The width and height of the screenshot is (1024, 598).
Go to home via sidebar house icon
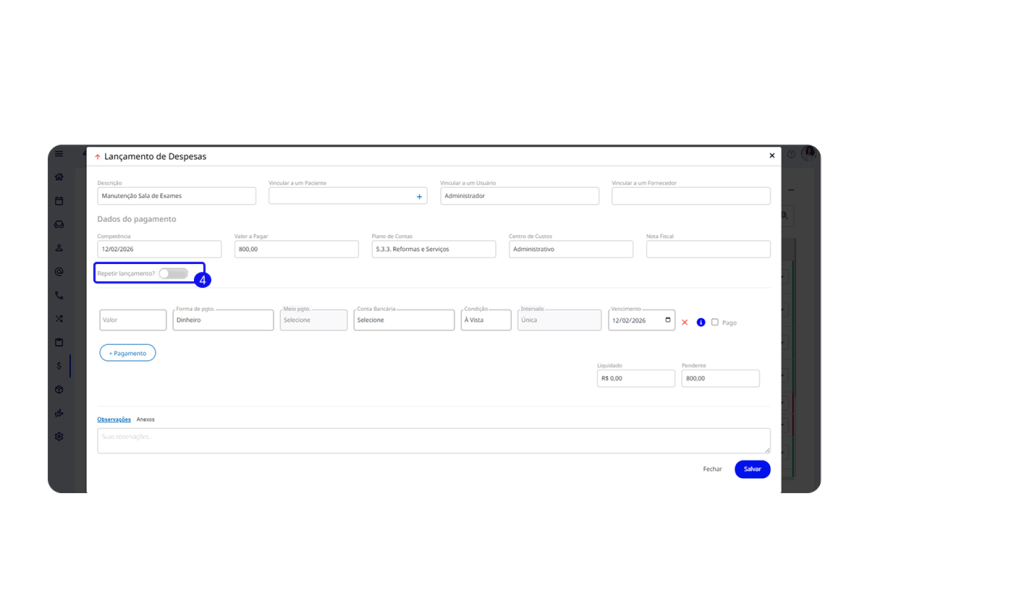coord(59,177)
